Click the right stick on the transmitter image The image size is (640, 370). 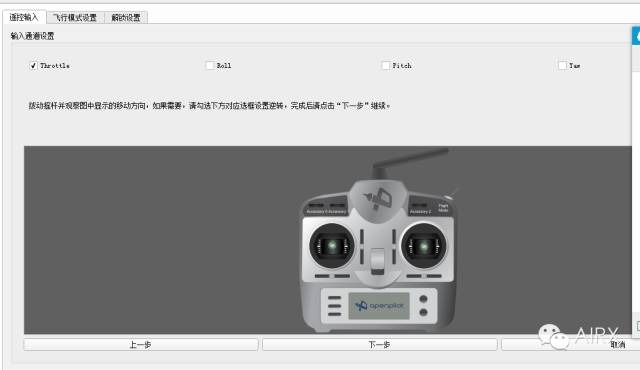click(x=424, y=246)
